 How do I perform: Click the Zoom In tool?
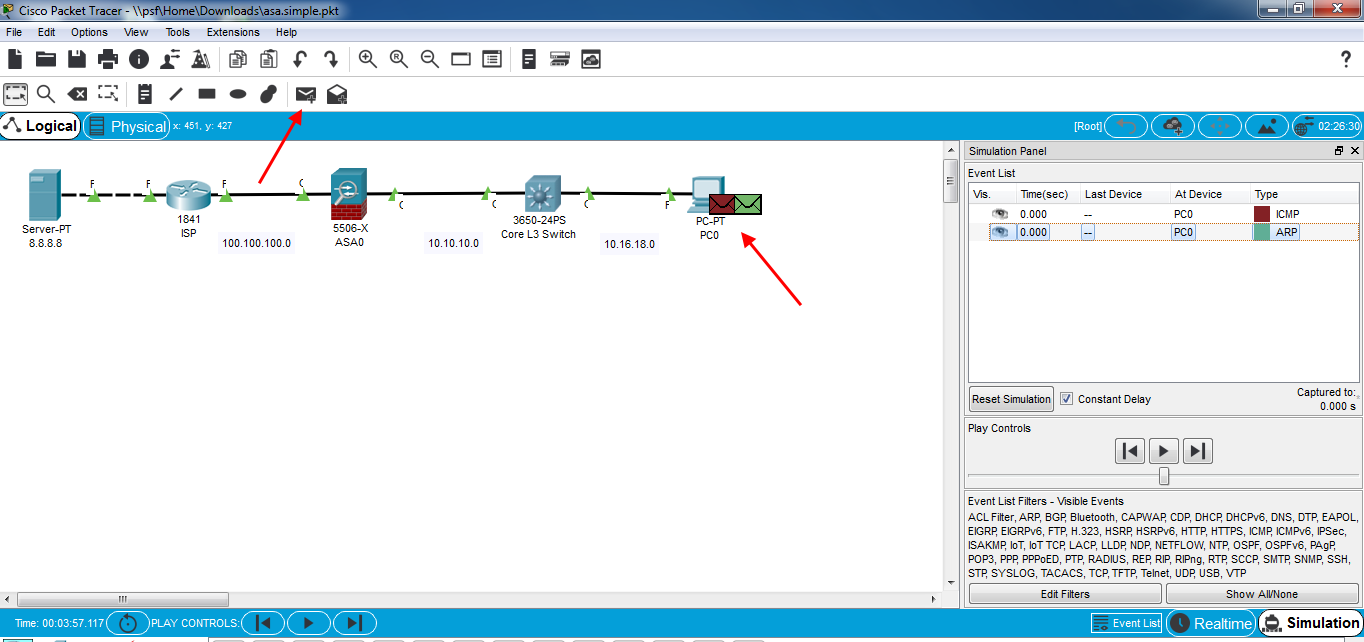coord(367,59)
